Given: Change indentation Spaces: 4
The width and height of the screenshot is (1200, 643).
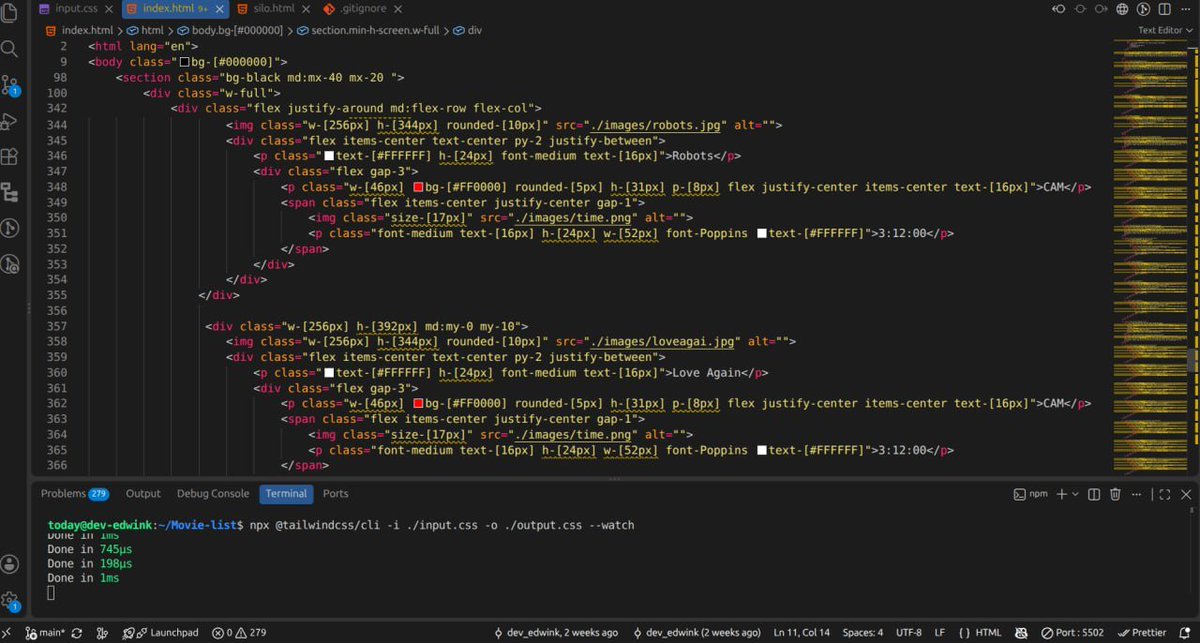Looking at the screenshot, I should [862, 633].
